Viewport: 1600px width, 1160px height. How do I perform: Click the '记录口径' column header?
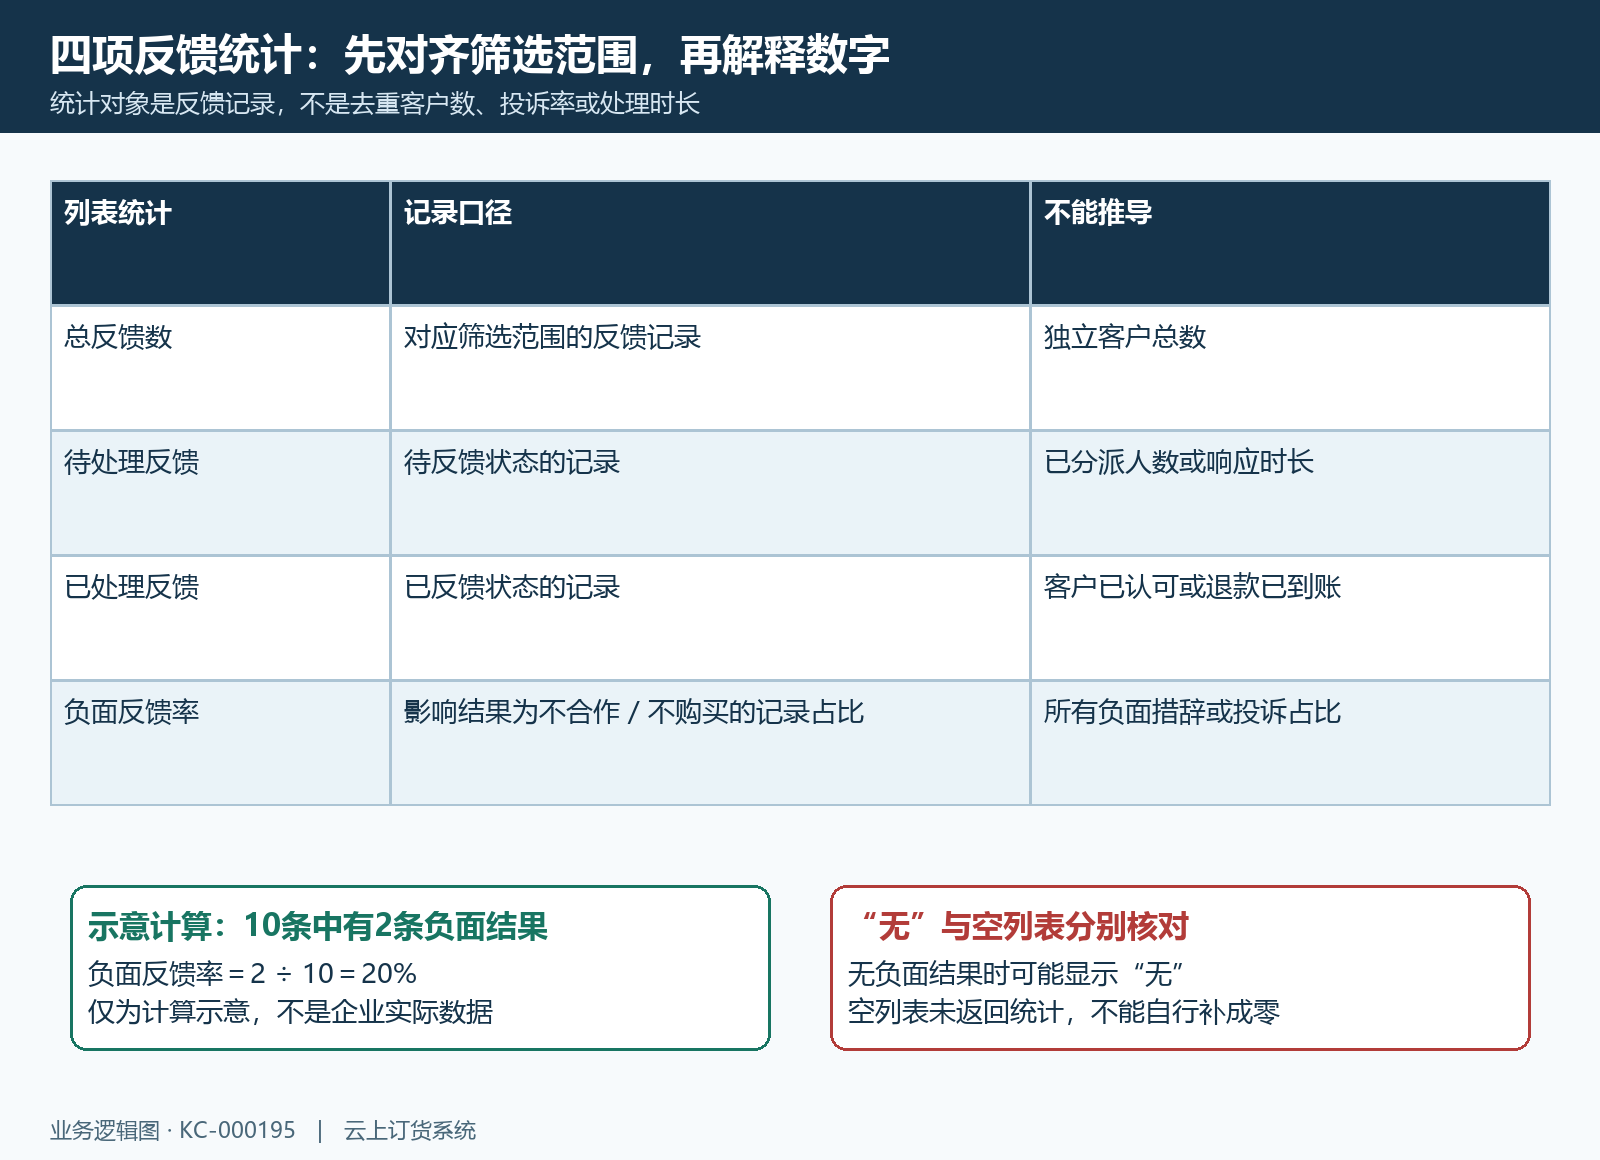point(710,243)
